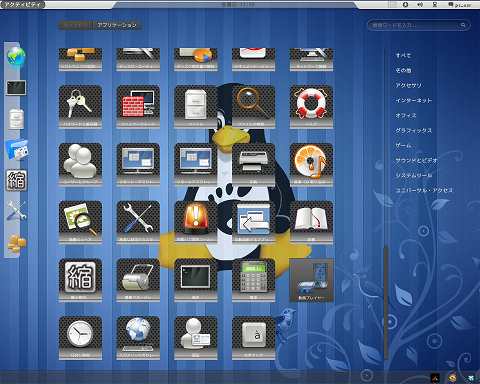Launch the red alarm light application
The width and height of the screenshot is (480, 384).
coord(196,222)
